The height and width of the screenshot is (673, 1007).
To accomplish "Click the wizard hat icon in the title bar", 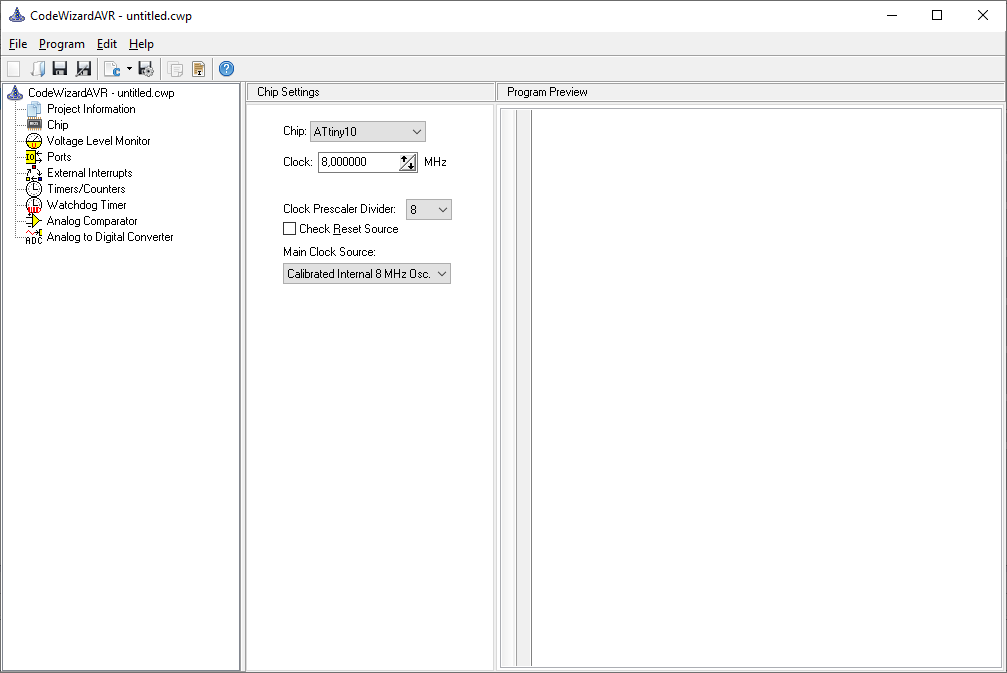I will pyautogui.click(x=17, y=15).
